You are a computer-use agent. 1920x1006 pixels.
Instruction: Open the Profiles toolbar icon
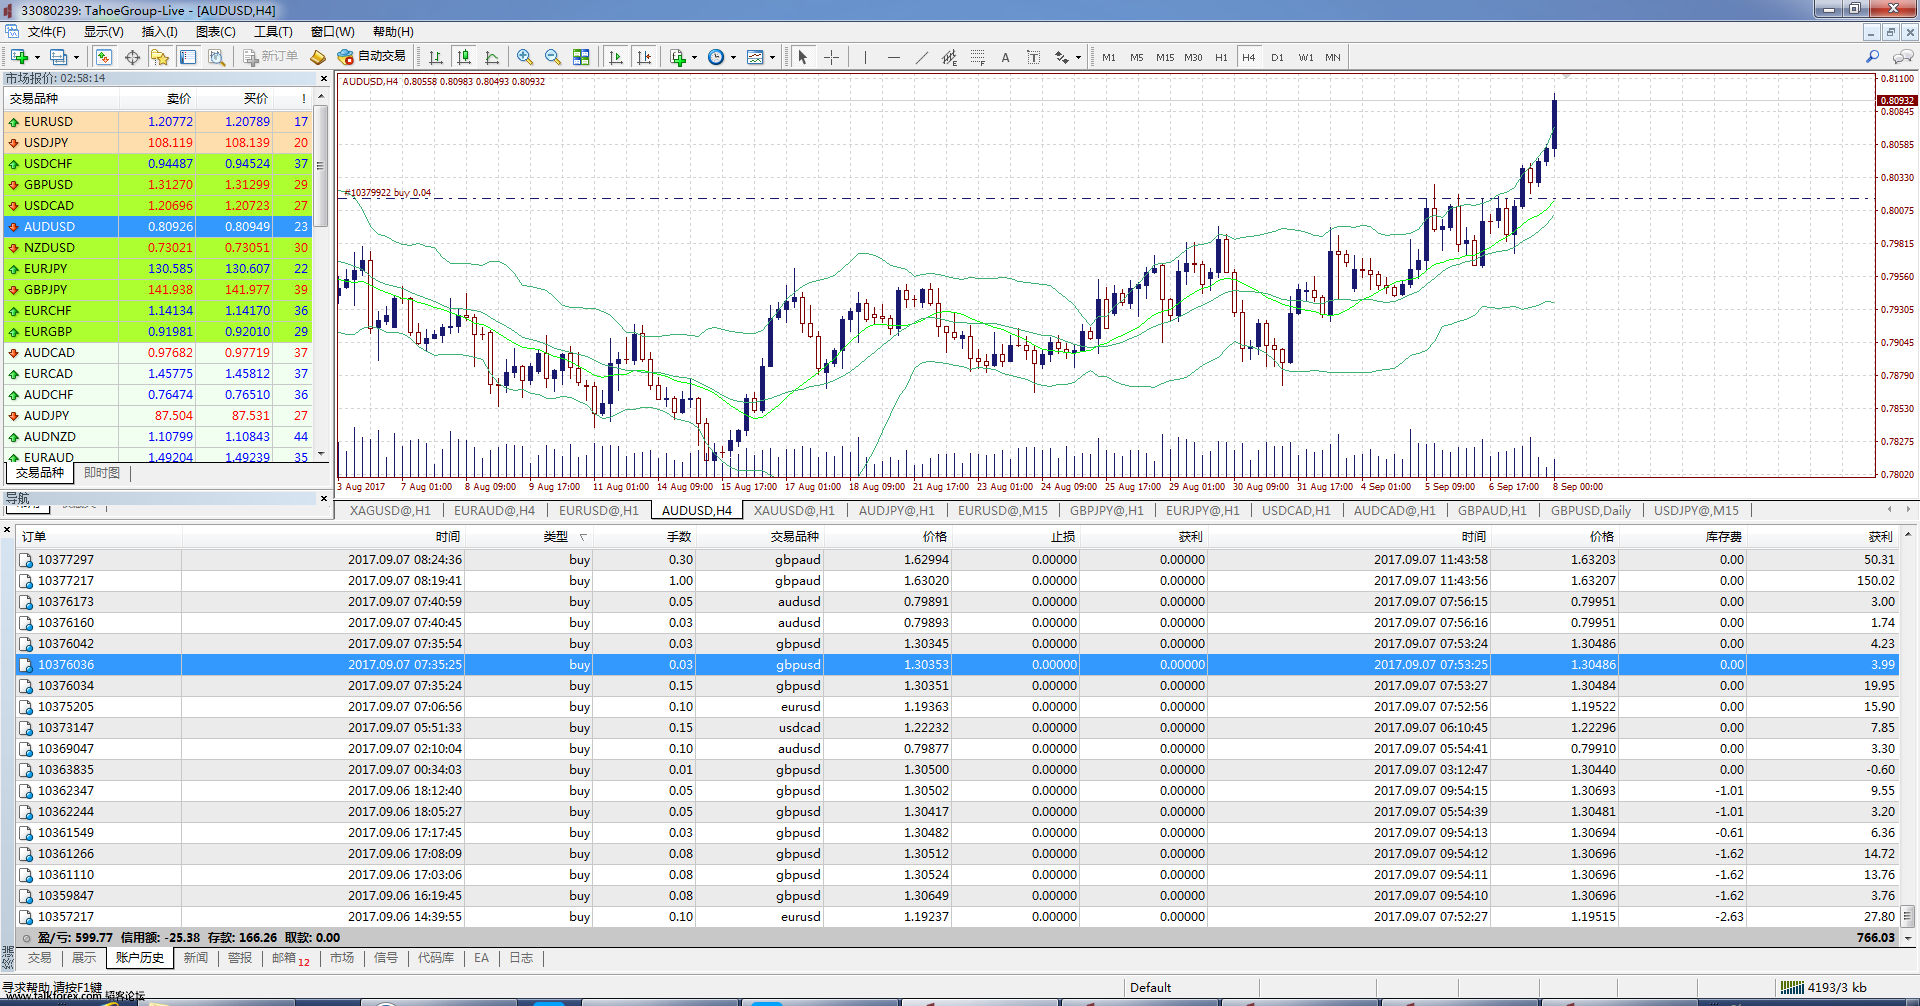(59, 57)
